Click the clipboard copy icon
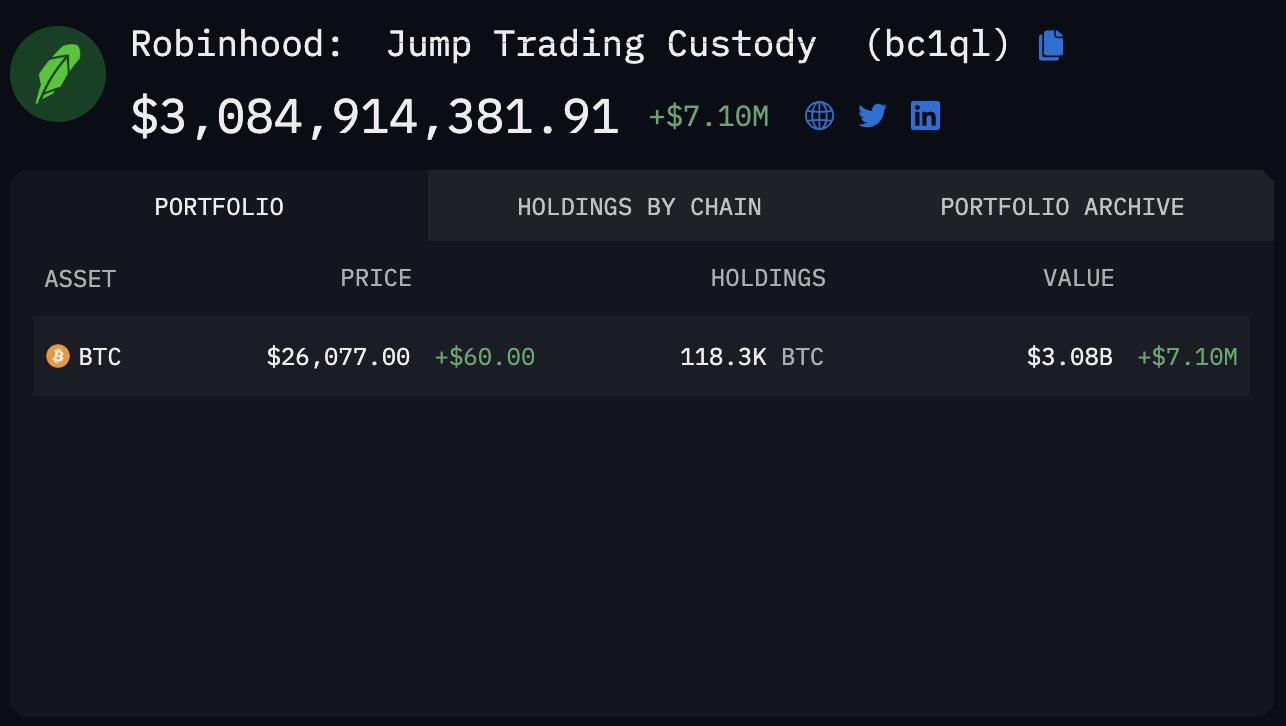 coord(1050,44)
